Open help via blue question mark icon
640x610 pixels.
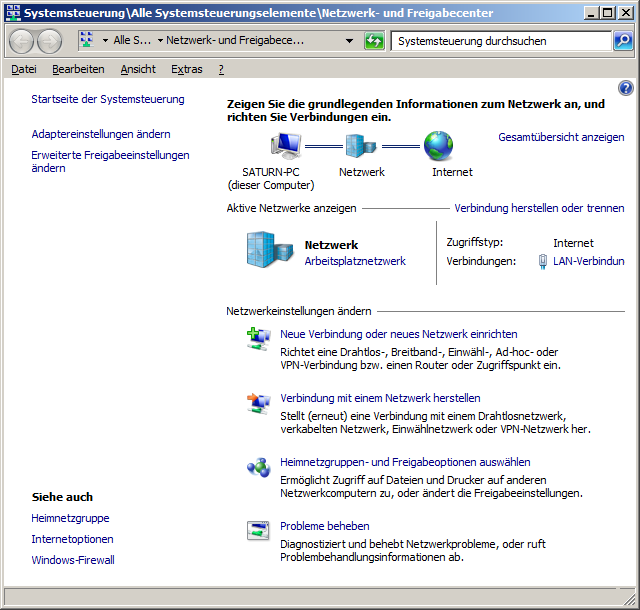(625, 88)
